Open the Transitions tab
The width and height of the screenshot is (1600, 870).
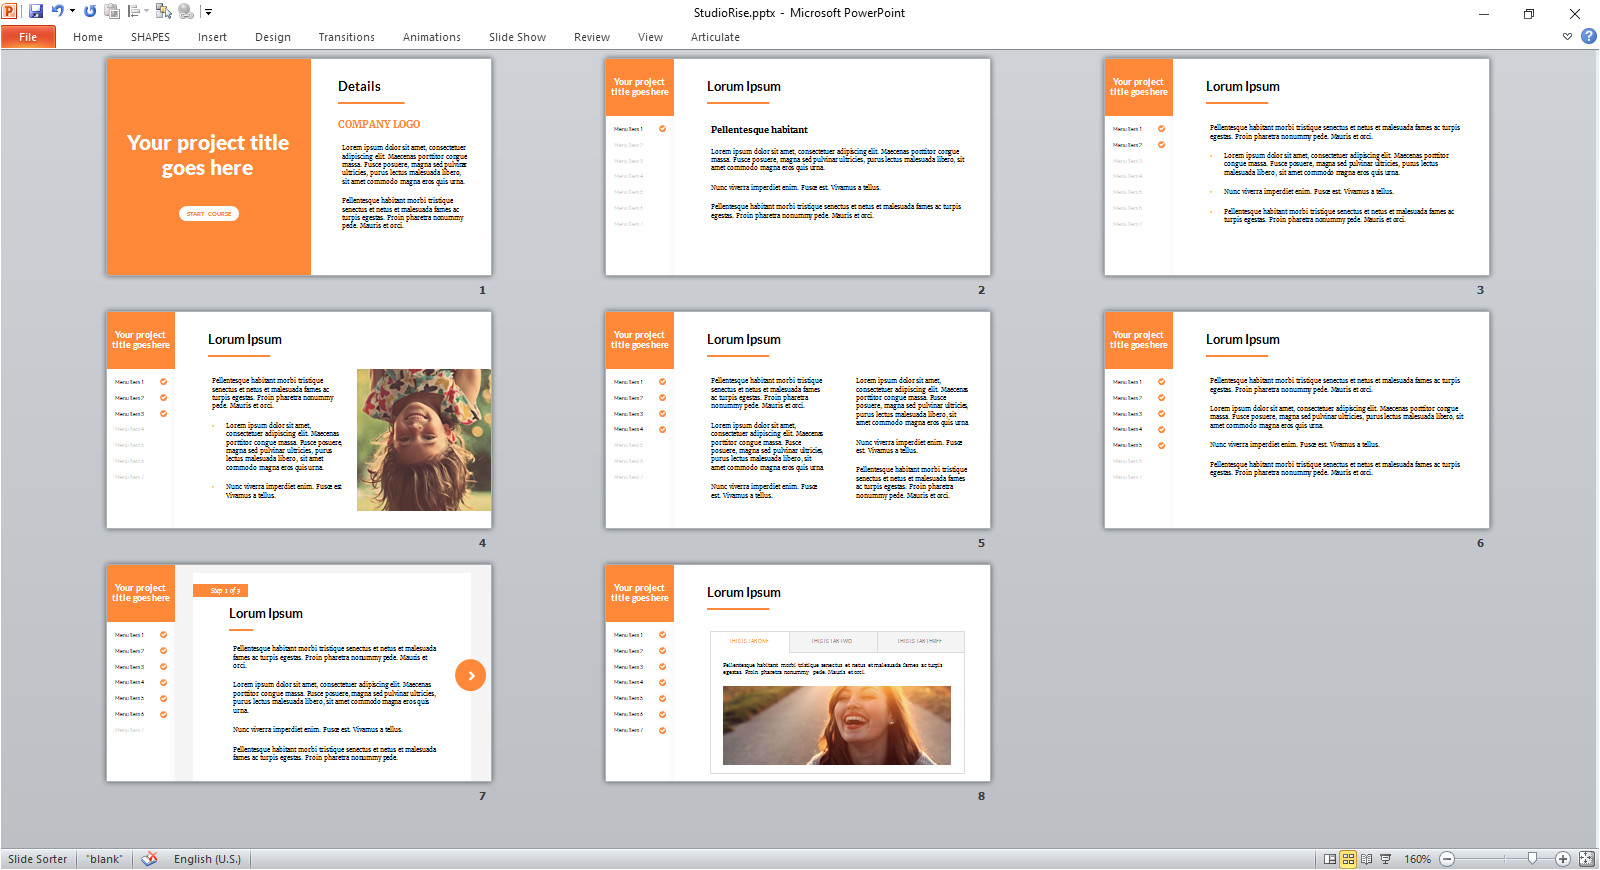346,37
